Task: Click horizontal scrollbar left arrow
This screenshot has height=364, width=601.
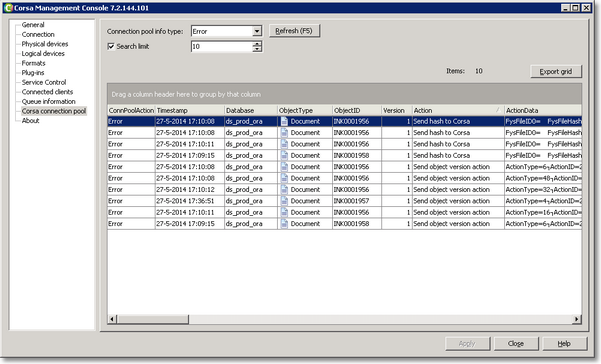Action: point(112,319)
